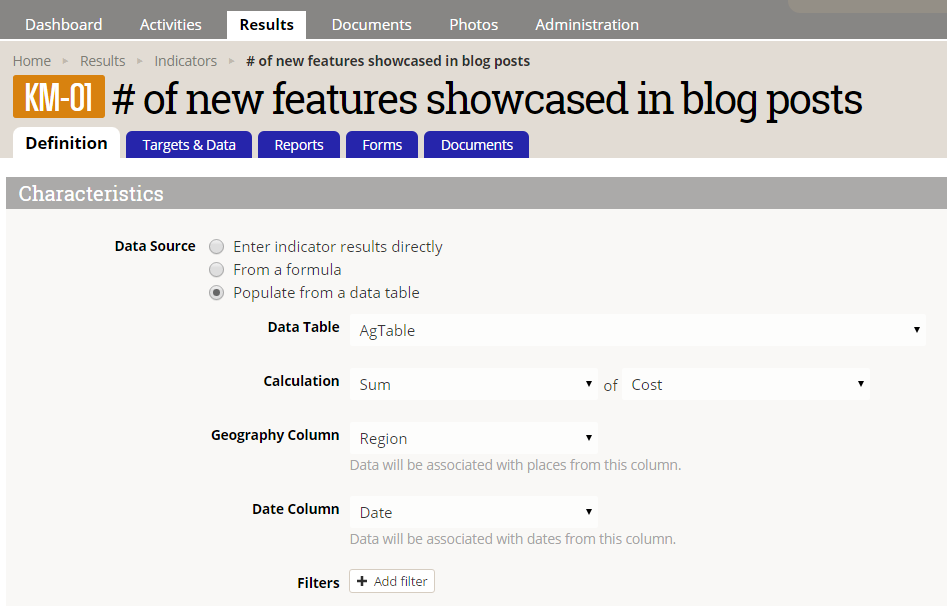Open the Geography Column Region dropdown
This screenshot has width=947, height=606.
(x=474, y=438)
